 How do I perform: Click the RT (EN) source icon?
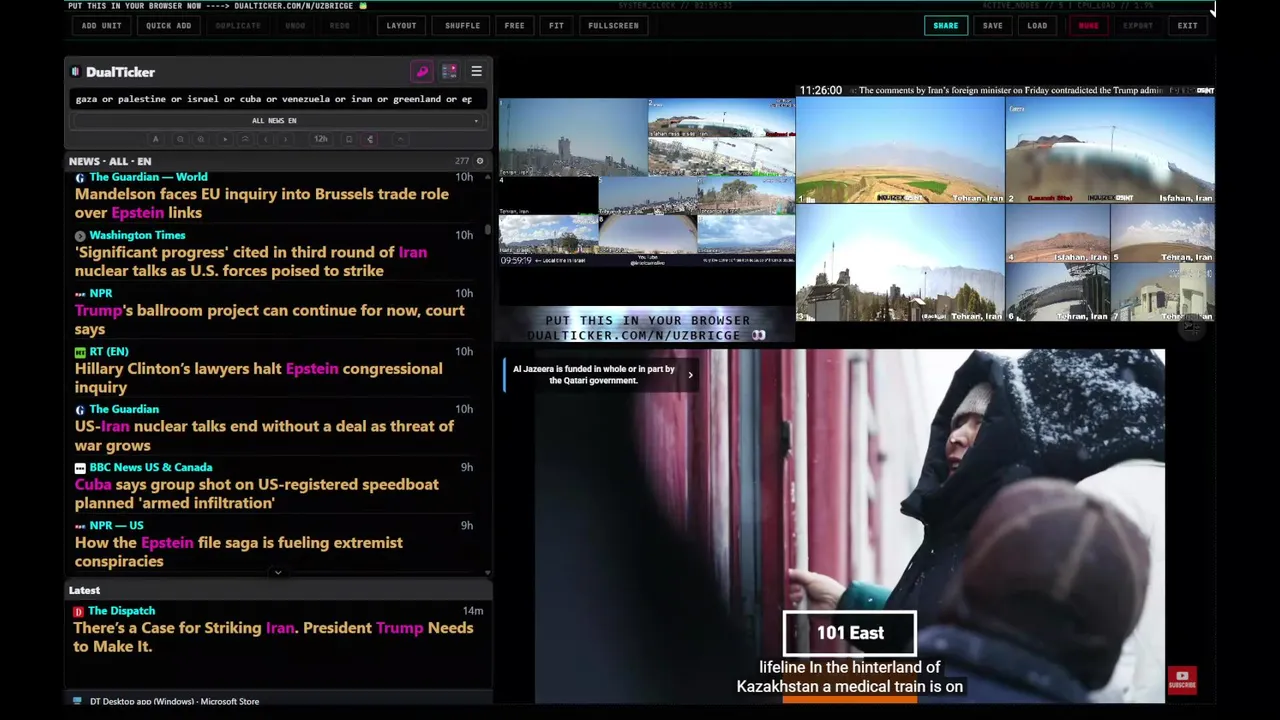80,352
